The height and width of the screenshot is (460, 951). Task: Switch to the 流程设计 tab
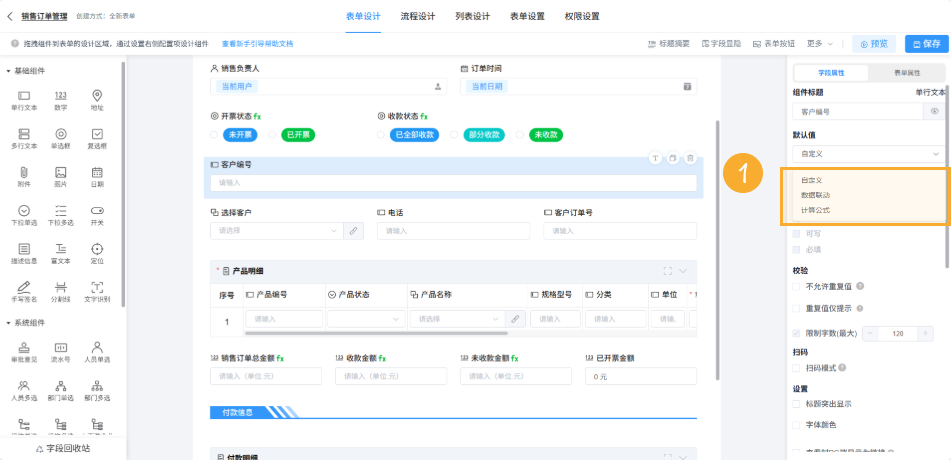(x=418, y=16)
